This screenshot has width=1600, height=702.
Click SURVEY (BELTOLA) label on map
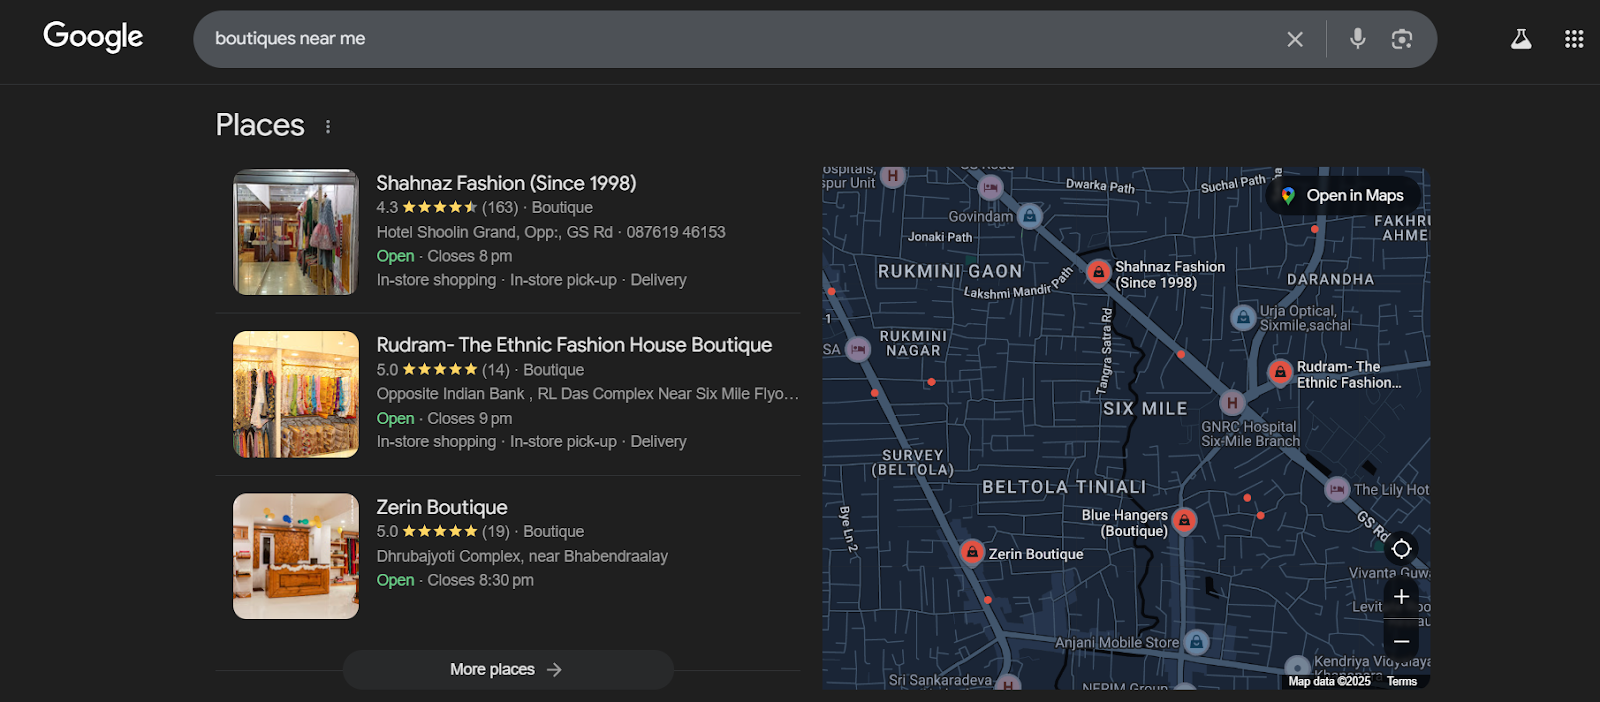coord(913,462)
